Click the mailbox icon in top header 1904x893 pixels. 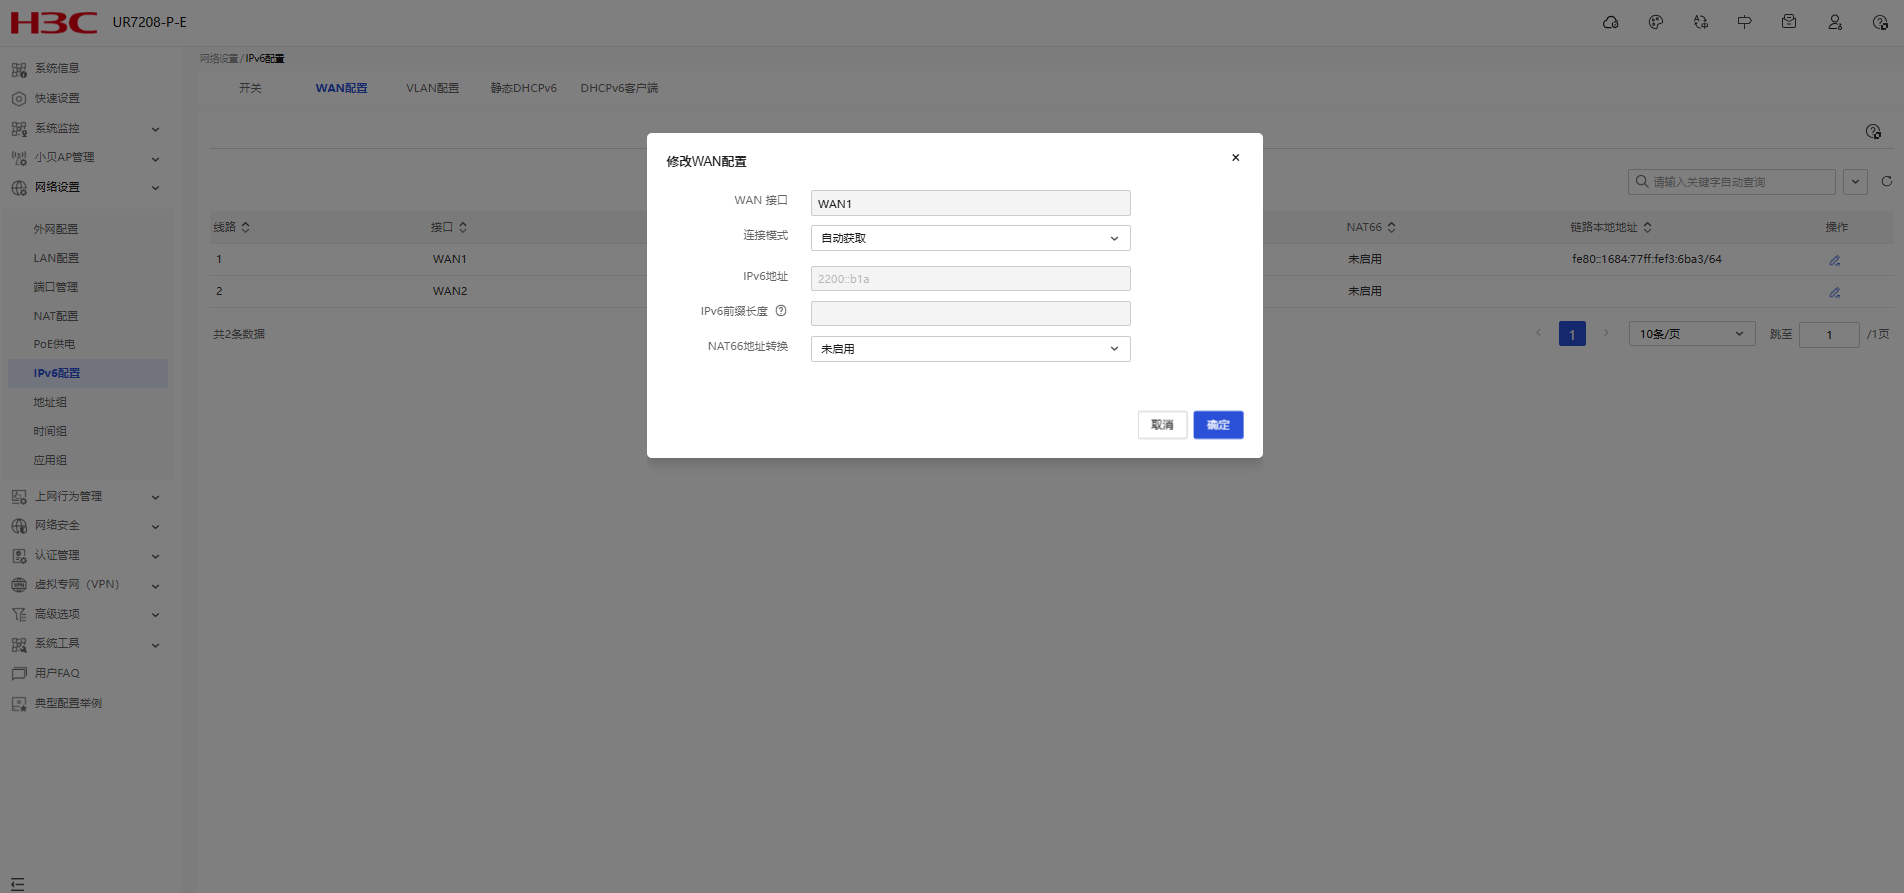pyautogui.click(x=1789, y=22)
